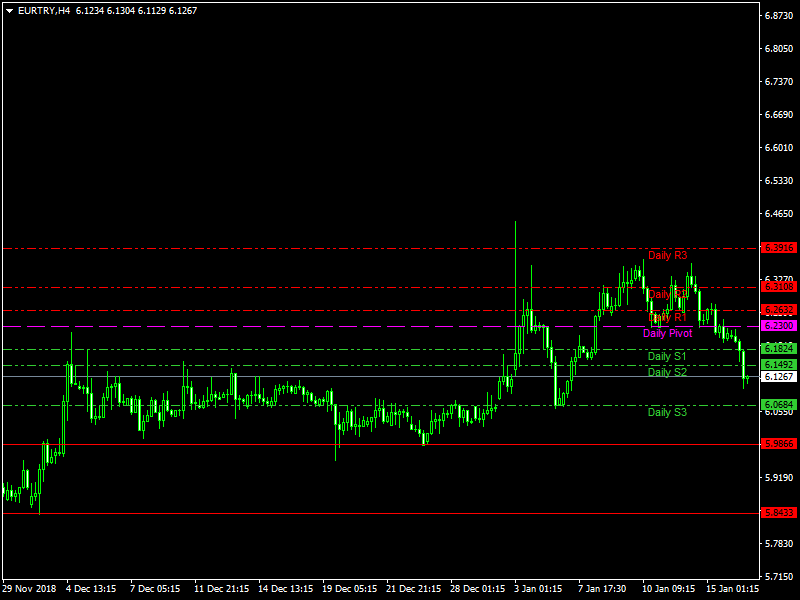This screenshot has width=800, height=600.
Task: Select the Daily S2 support label
Action: pos(667,372)
